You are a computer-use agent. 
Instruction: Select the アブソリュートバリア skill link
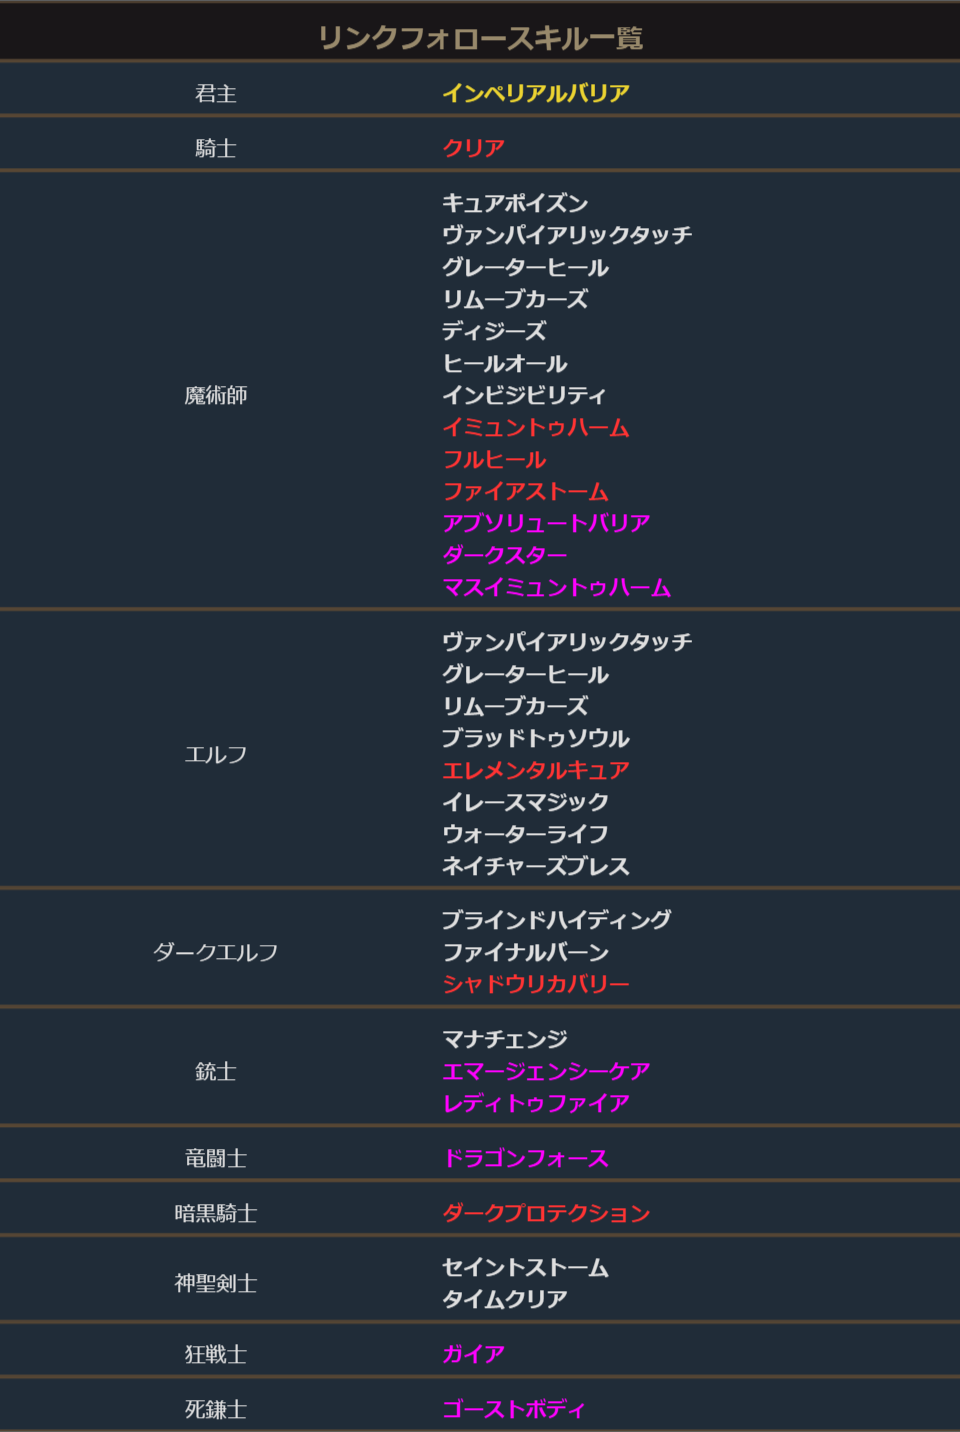546,523
